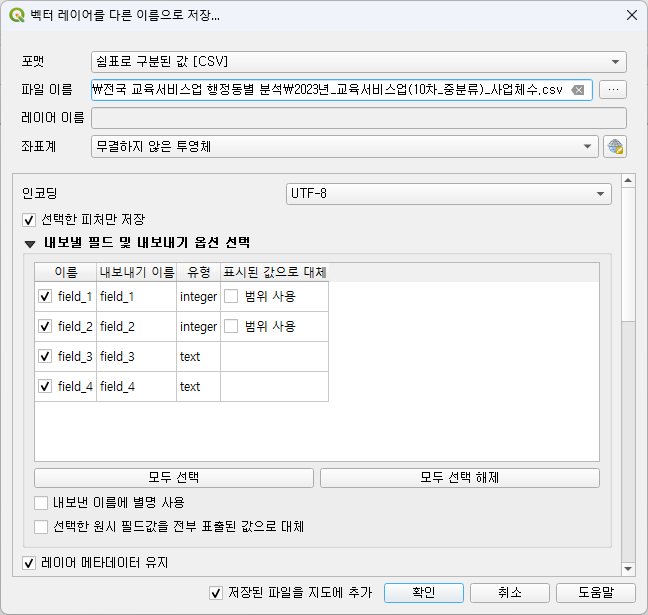
Task: Select export name cell field_4
Action: point(137,386)
